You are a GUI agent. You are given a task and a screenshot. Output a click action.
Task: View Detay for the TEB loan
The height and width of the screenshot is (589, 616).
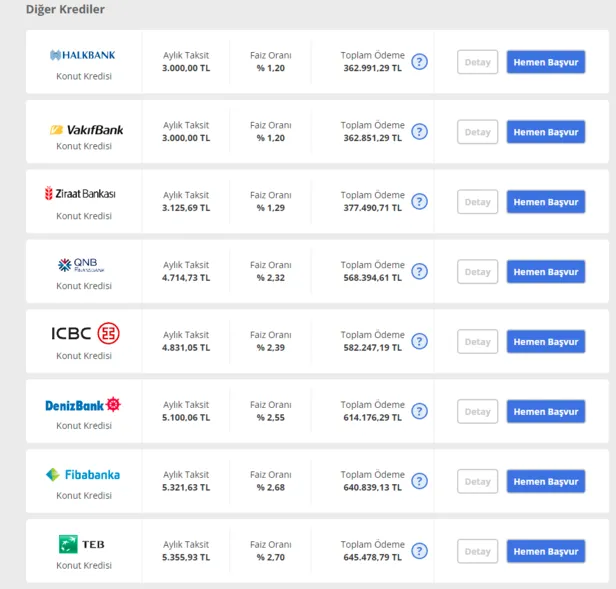pos(477,552)
